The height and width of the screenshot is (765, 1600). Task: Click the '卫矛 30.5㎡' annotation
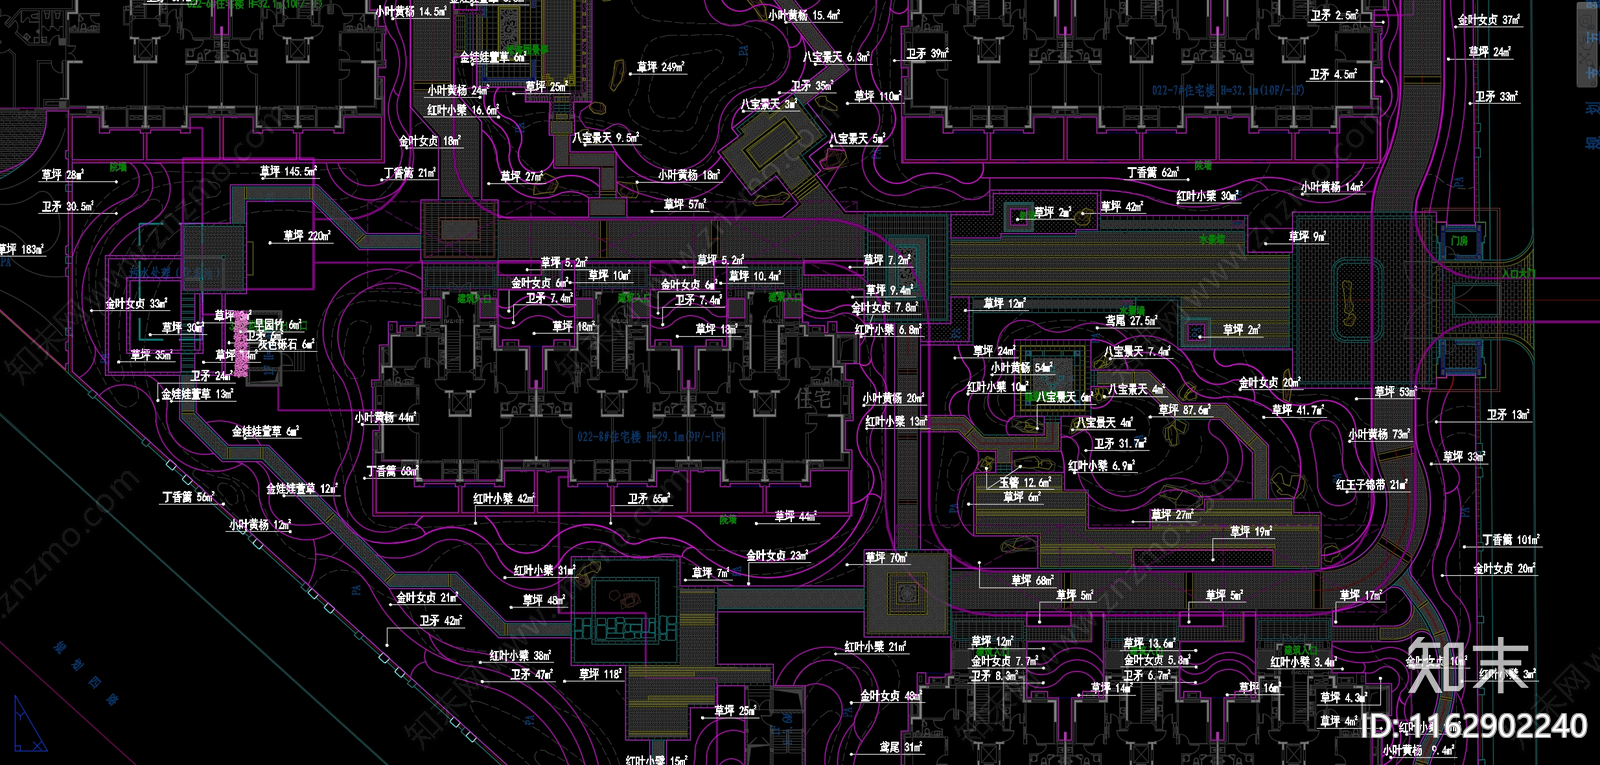pyautogui.click(x=68, y=207)
